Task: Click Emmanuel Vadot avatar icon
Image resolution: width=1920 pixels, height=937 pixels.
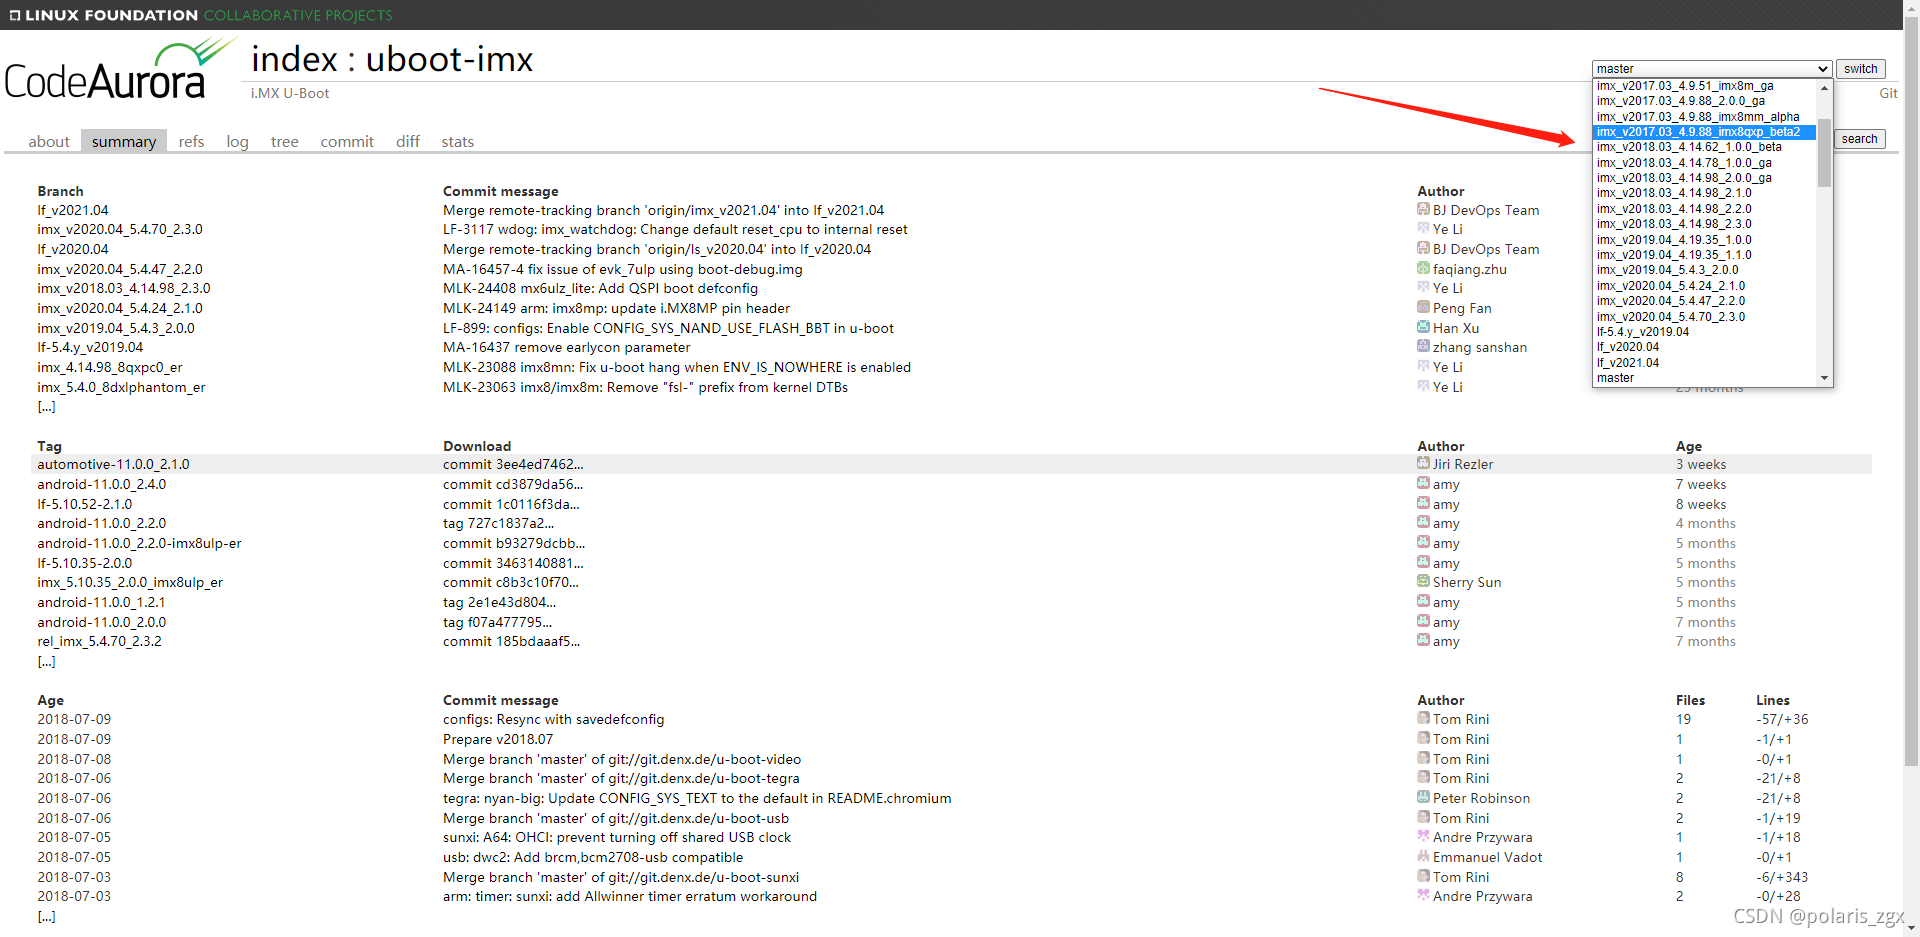Action: (1423, 856)
